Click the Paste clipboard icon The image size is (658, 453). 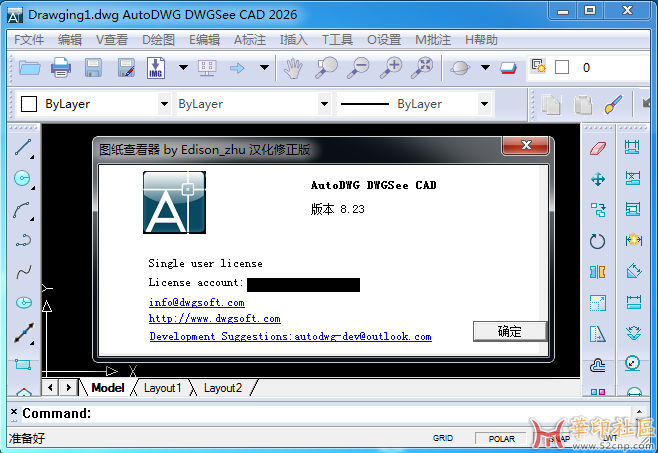[x=583, y=105]
